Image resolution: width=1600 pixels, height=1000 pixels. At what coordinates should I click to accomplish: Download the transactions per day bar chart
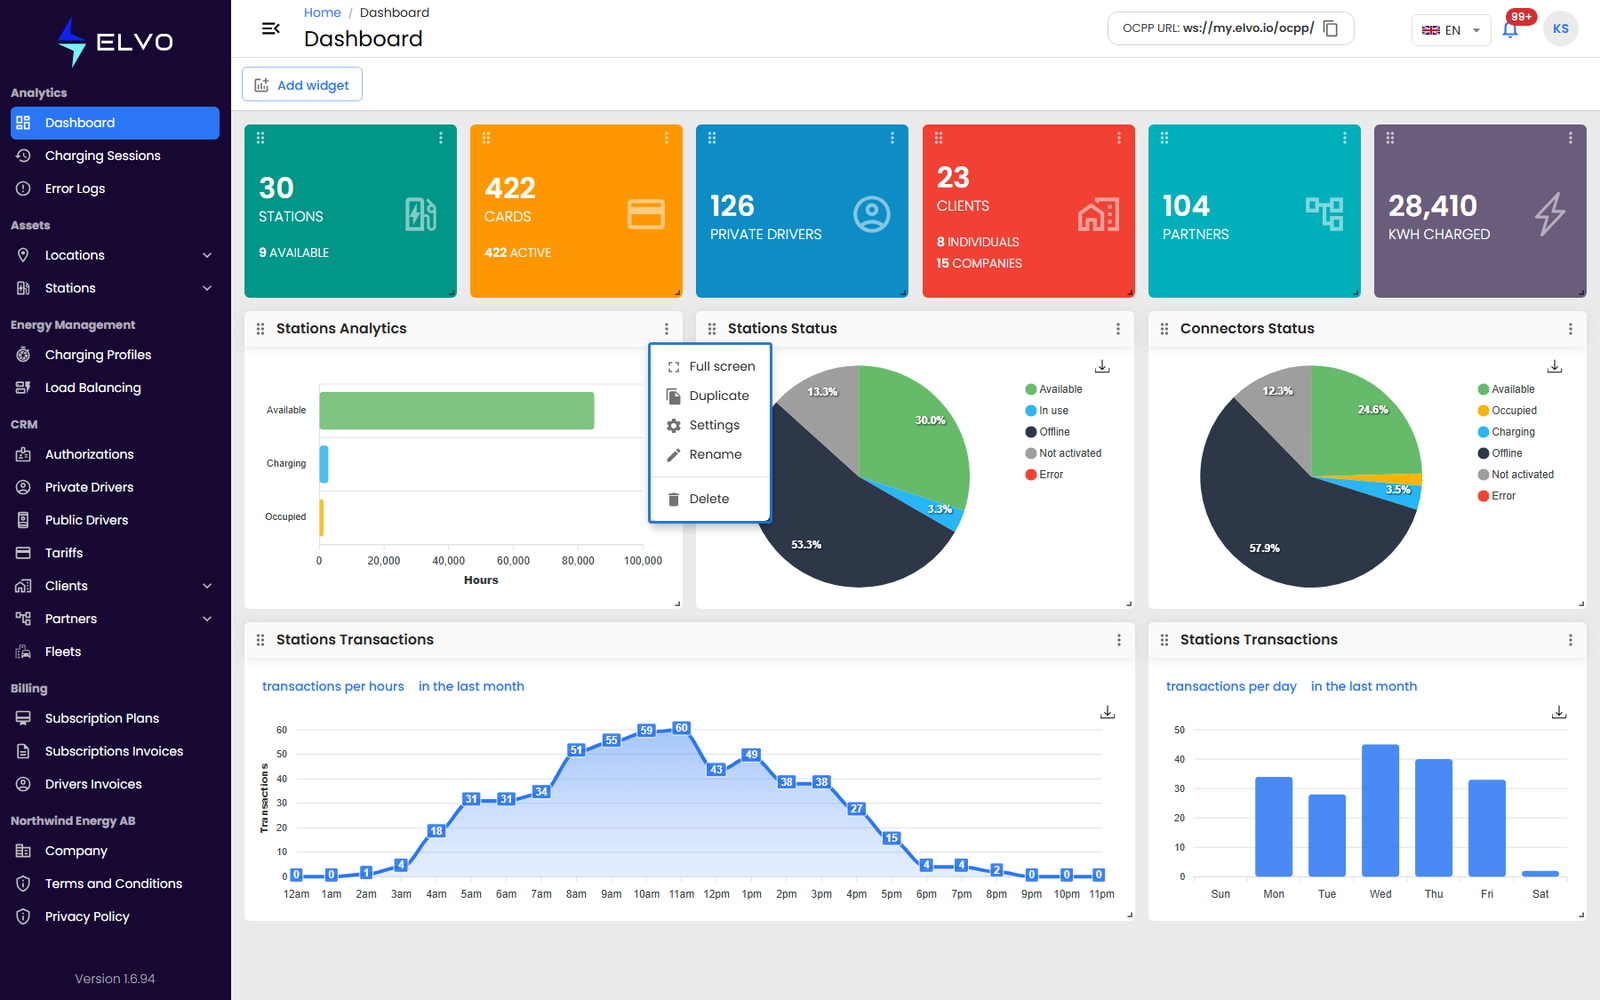point(1559,712)
